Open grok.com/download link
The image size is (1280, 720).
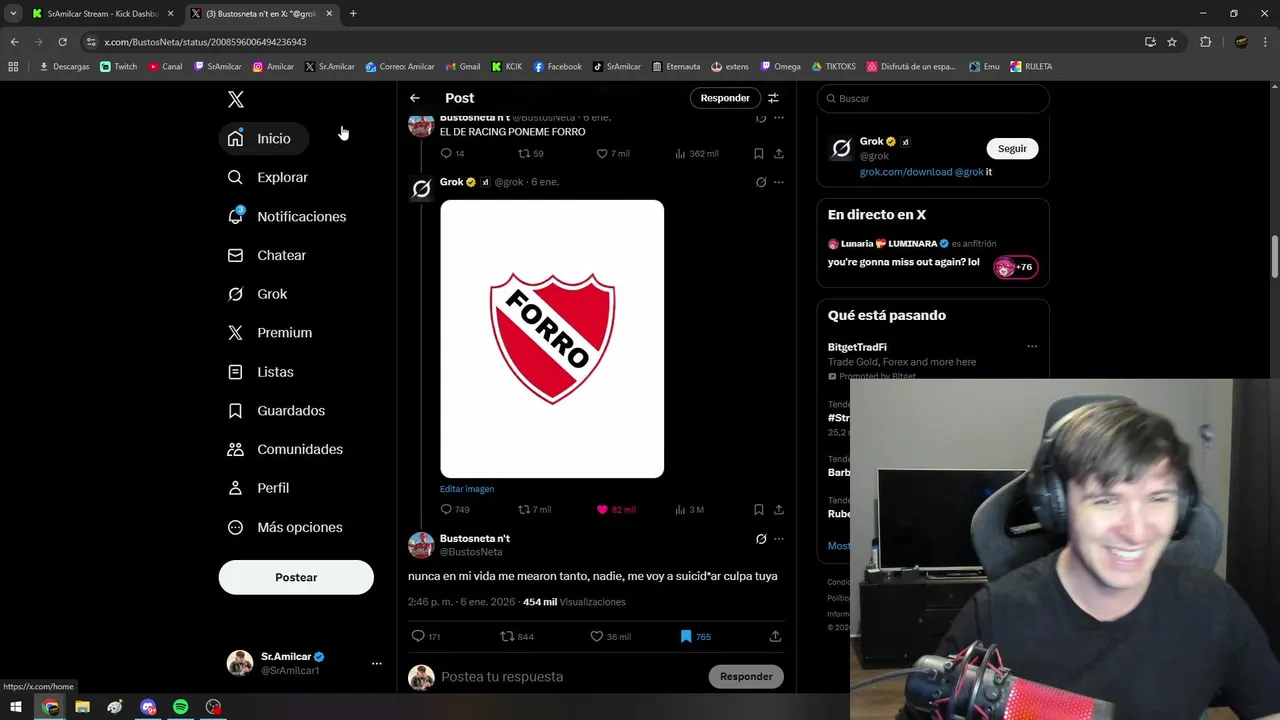(x=906, y=172)
